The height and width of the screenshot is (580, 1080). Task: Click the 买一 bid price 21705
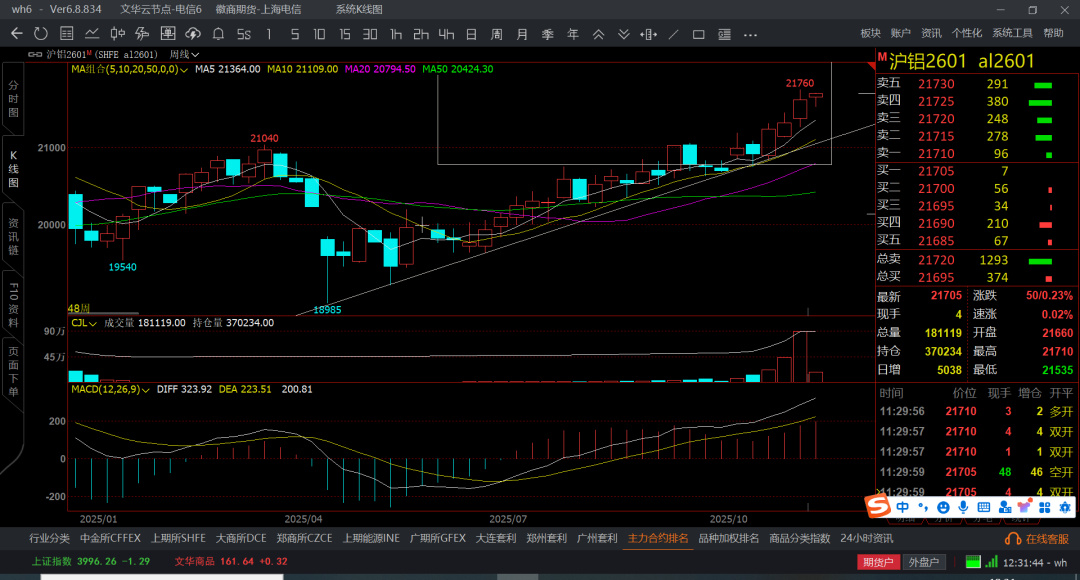point(936,171)
